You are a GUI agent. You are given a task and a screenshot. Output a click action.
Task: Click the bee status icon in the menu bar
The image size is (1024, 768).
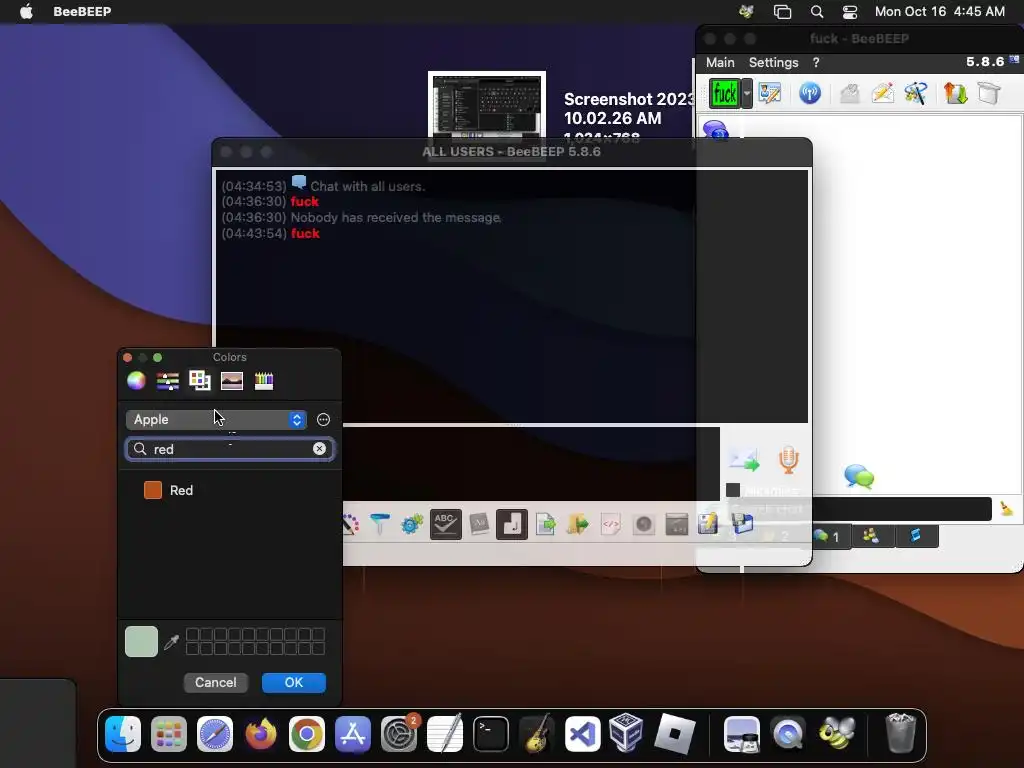tap(746, 11)
